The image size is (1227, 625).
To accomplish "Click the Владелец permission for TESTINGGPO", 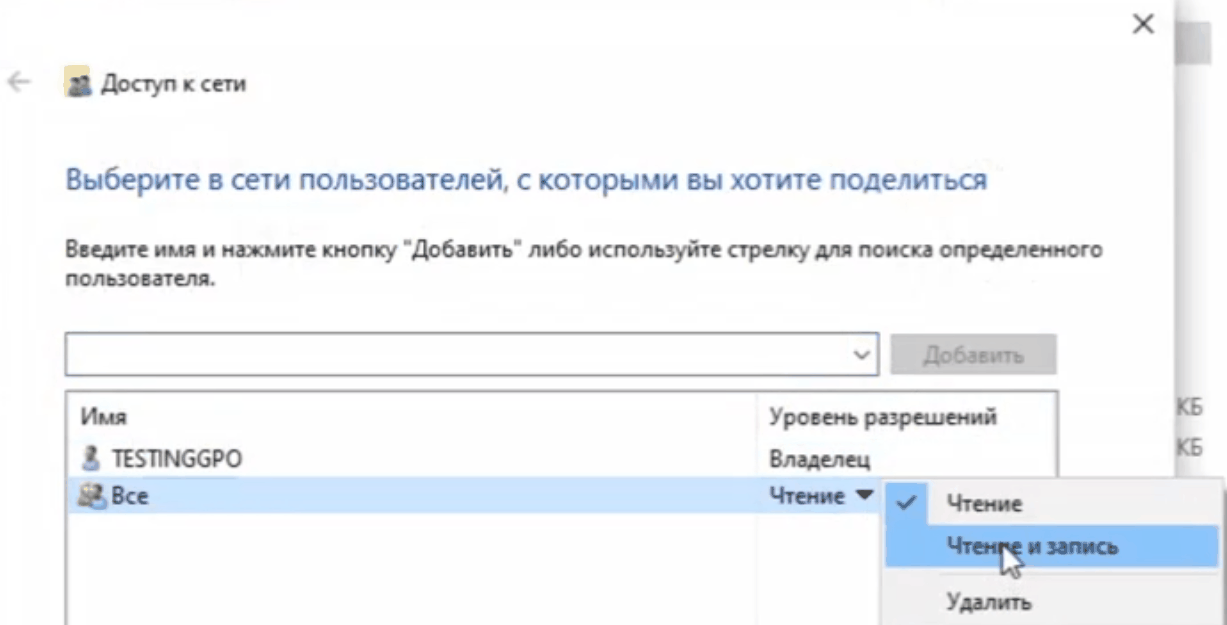I will (819, 459).
